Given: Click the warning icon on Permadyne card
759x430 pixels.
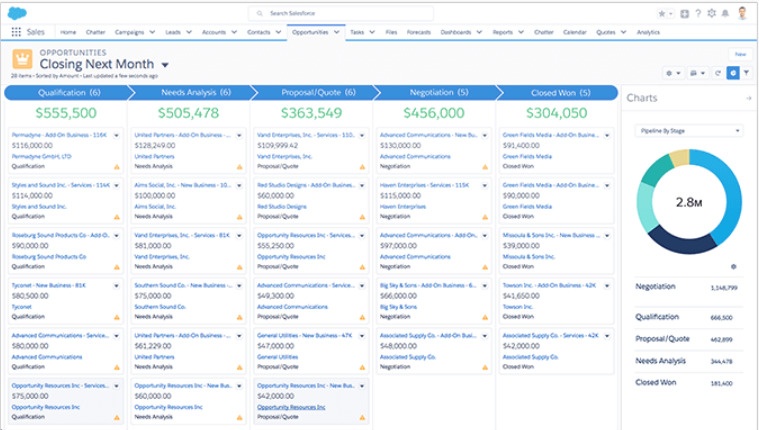Looking at the screenshot, I should [x=117, y=167].
